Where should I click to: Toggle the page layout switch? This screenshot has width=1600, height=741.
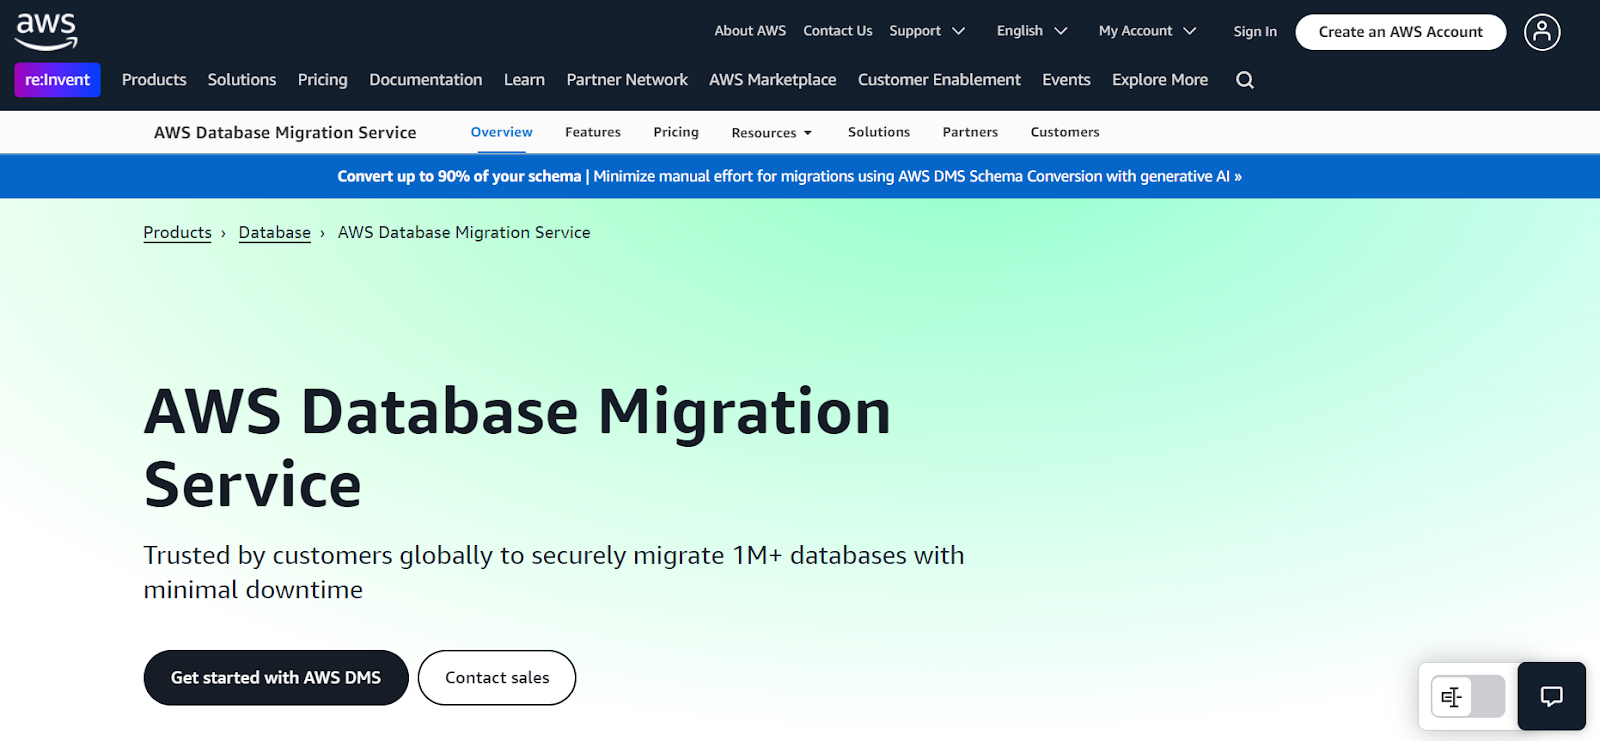(1467, 697)
